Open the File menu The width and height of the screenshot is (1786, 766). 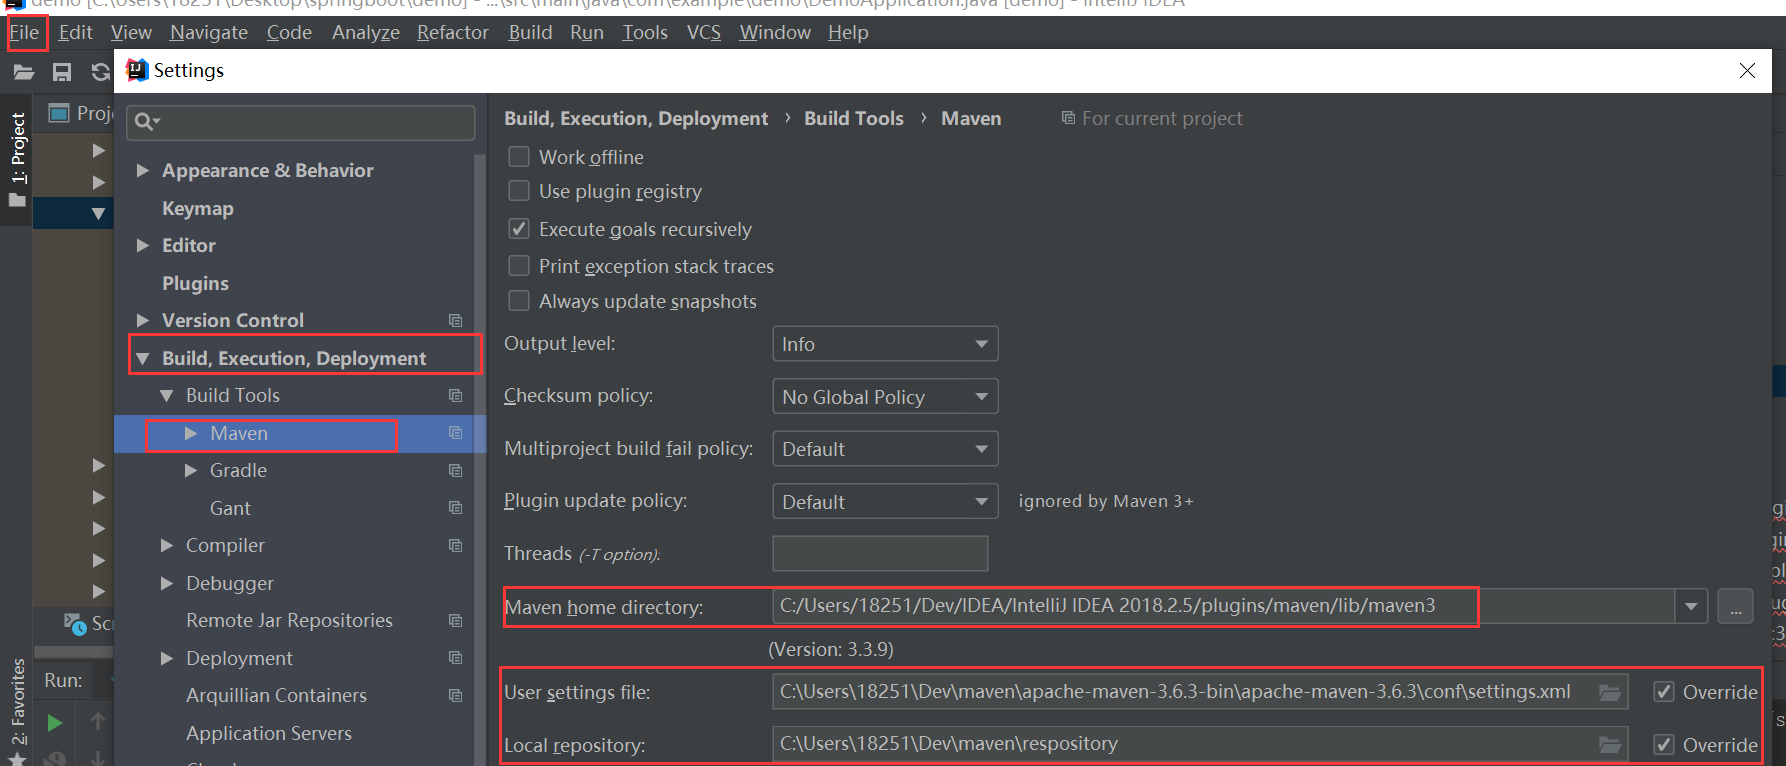tap(24, 32)
